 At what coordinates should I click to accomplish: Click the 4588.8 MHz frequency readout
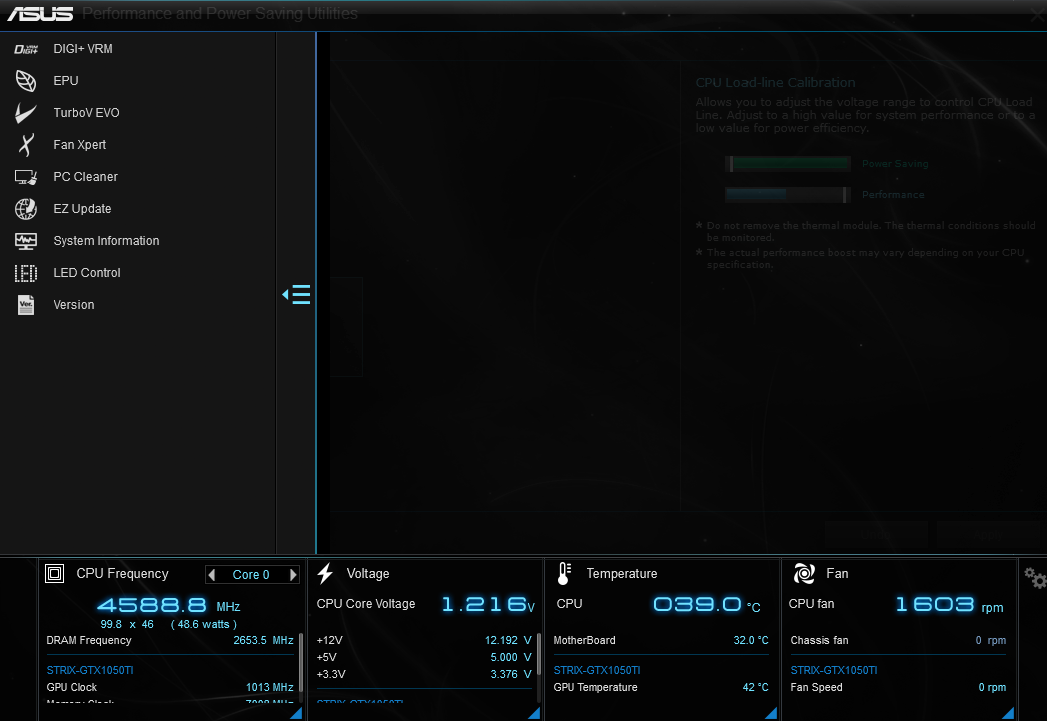point(168,606)
